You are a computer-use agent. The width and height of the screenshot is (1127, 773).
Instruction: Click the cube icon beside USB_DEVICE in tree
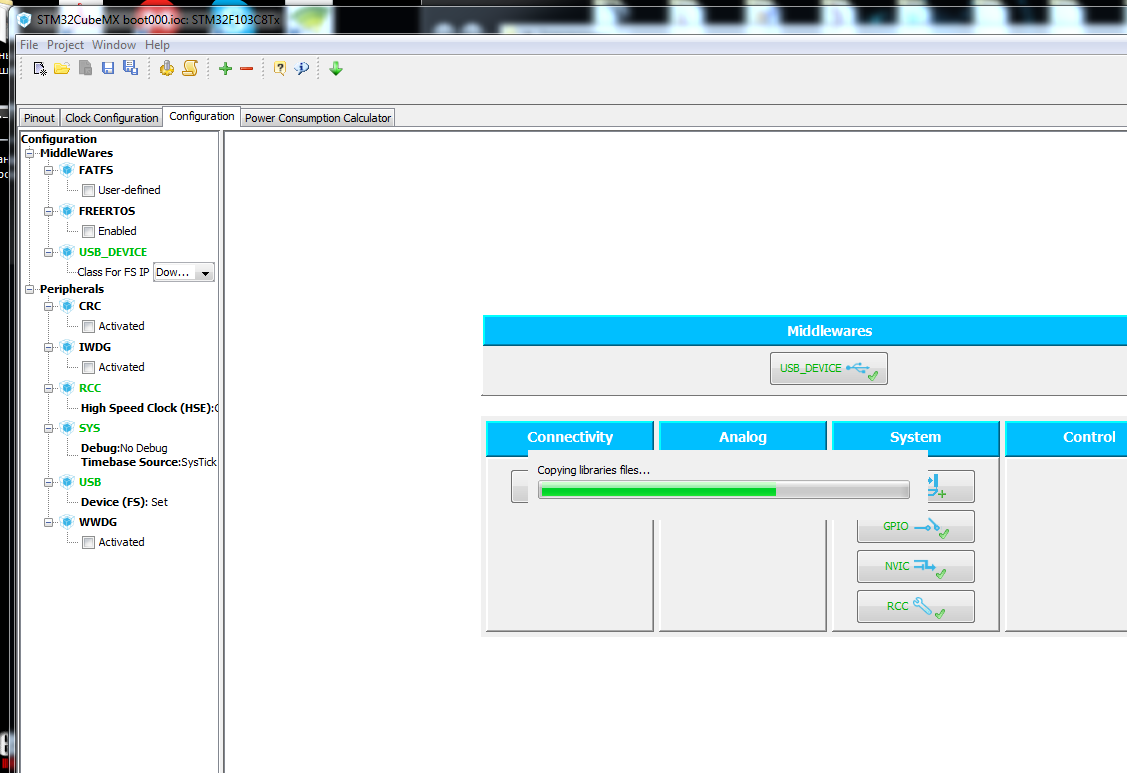click(x=68, y=252)
